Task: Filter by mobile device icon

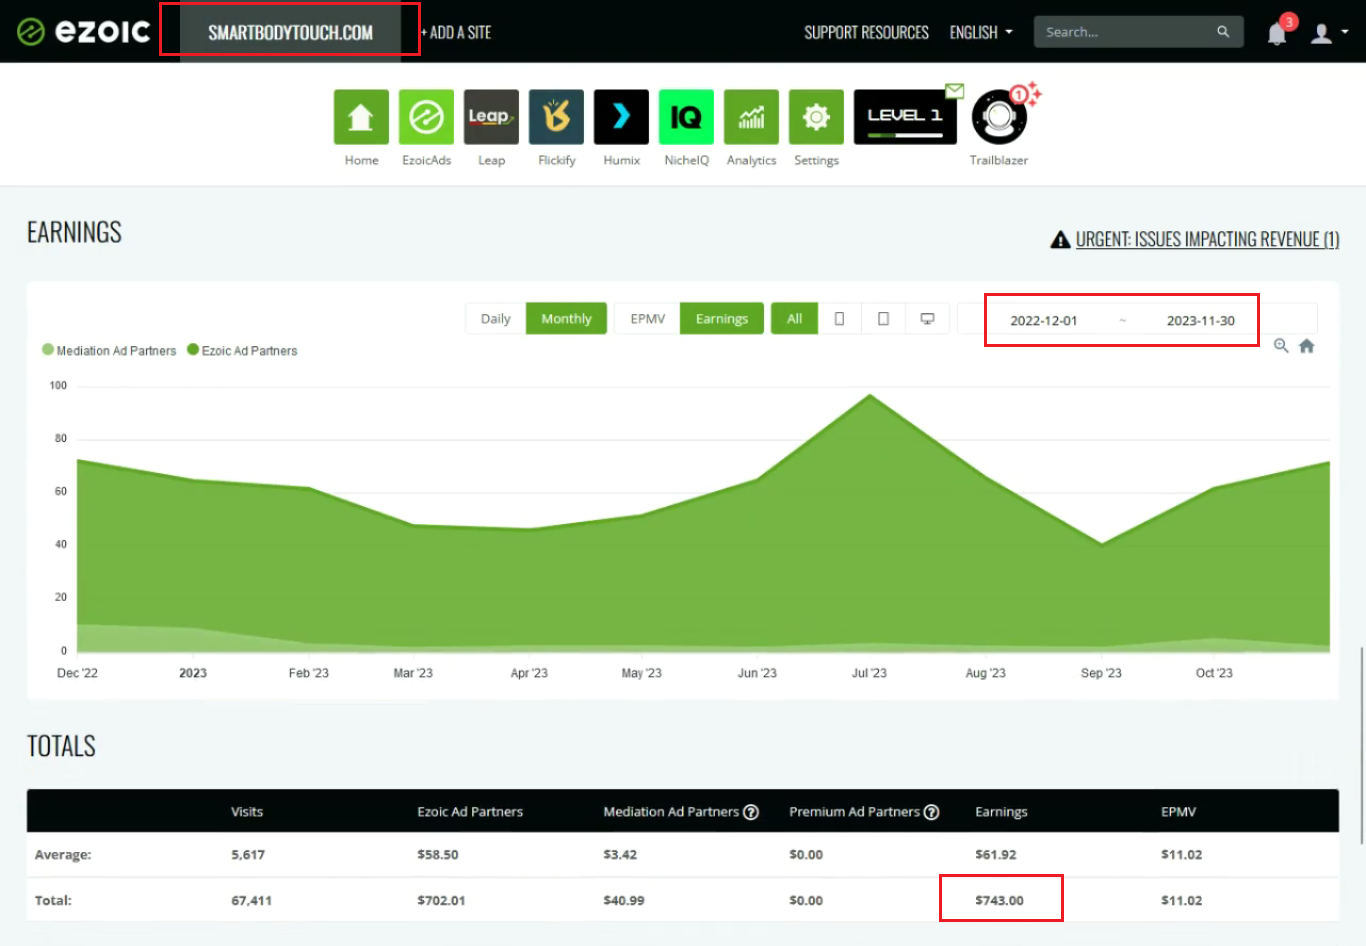Action: coord(839,319)
